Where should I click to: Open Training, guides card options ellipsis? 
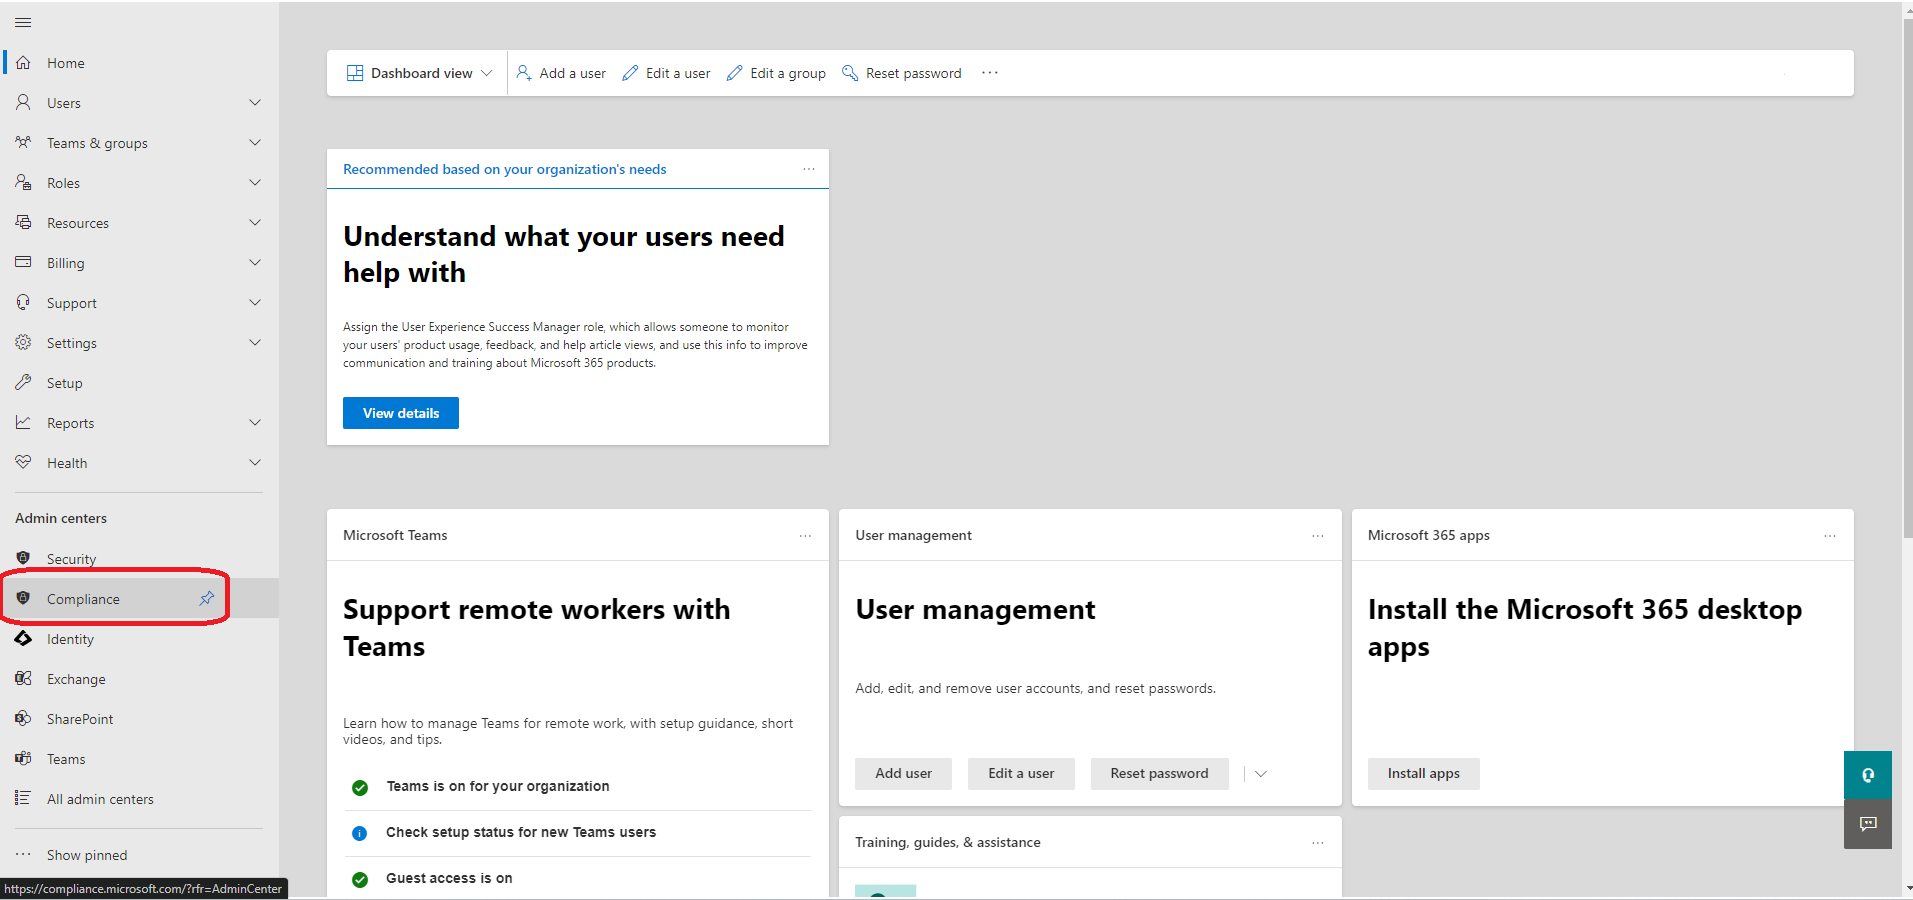pos(1318,843)
